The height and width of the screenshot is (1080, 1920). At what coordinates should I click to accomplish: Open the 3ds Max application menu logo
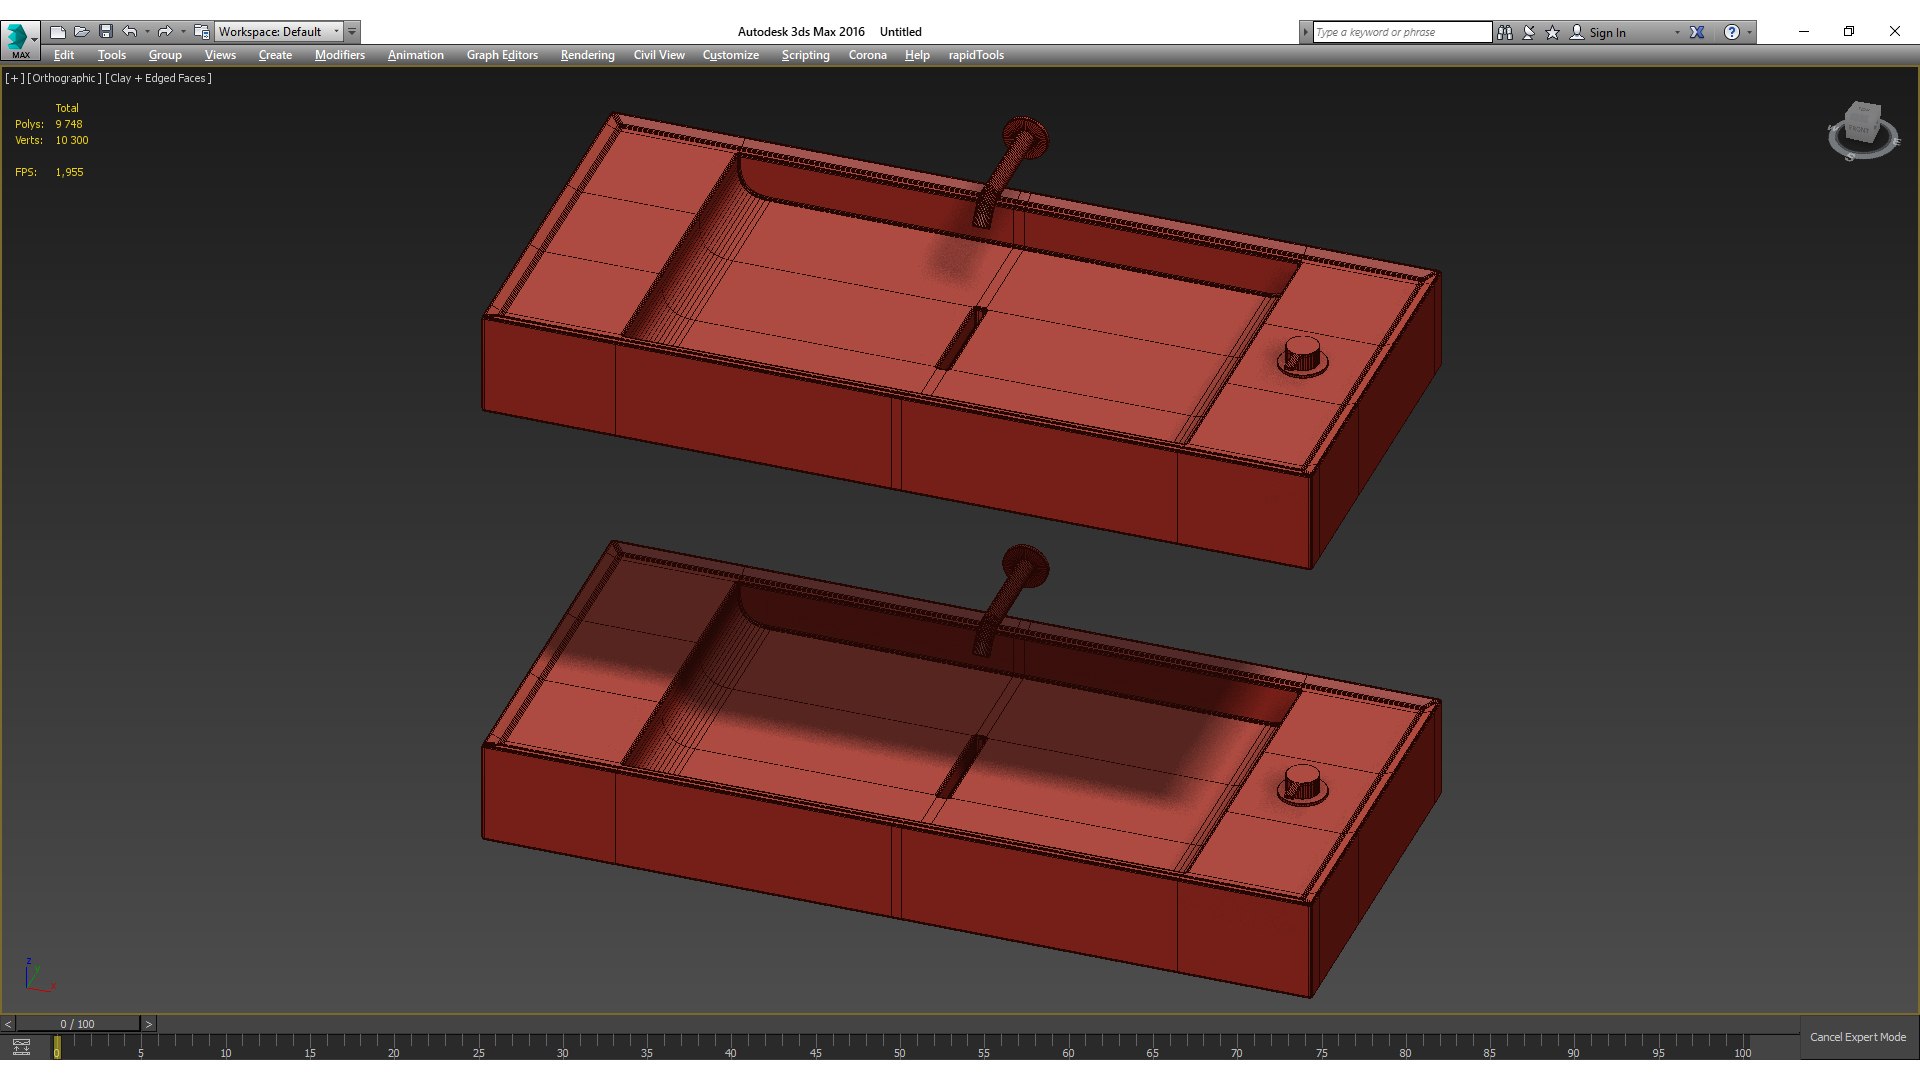[x=18, y=37]
